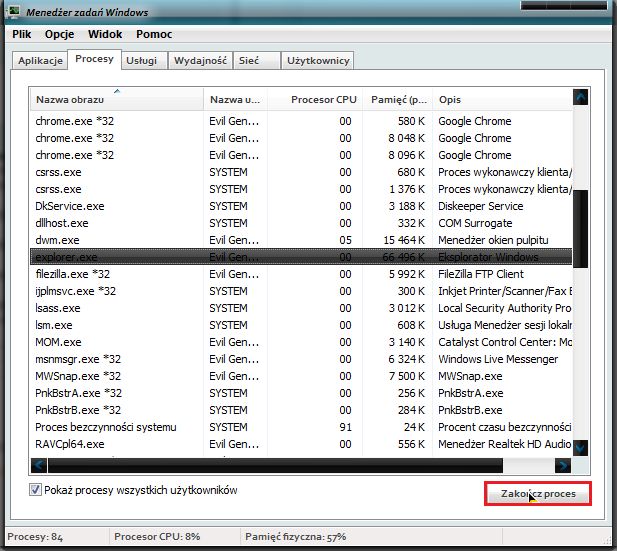Click the vertical scrollbar thumb
617x551 pixels.
(x=580, y=229)
